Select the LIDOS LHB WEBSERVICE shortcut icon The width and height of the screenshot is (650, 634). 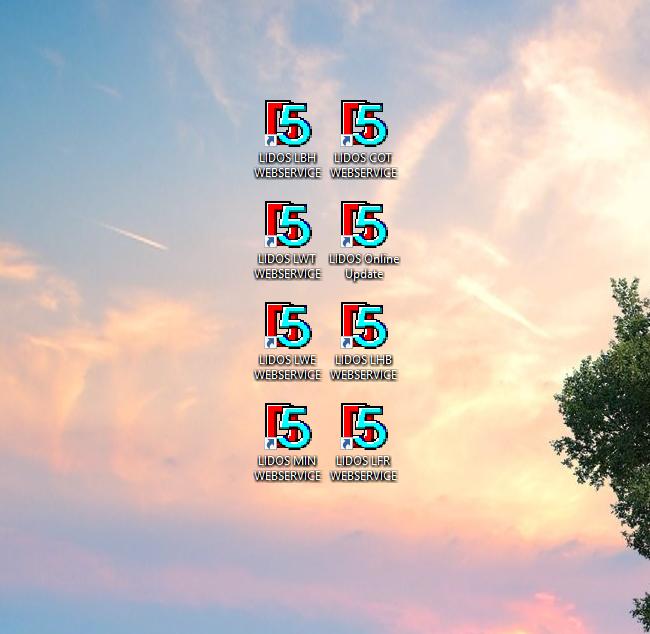coord(364,325)
